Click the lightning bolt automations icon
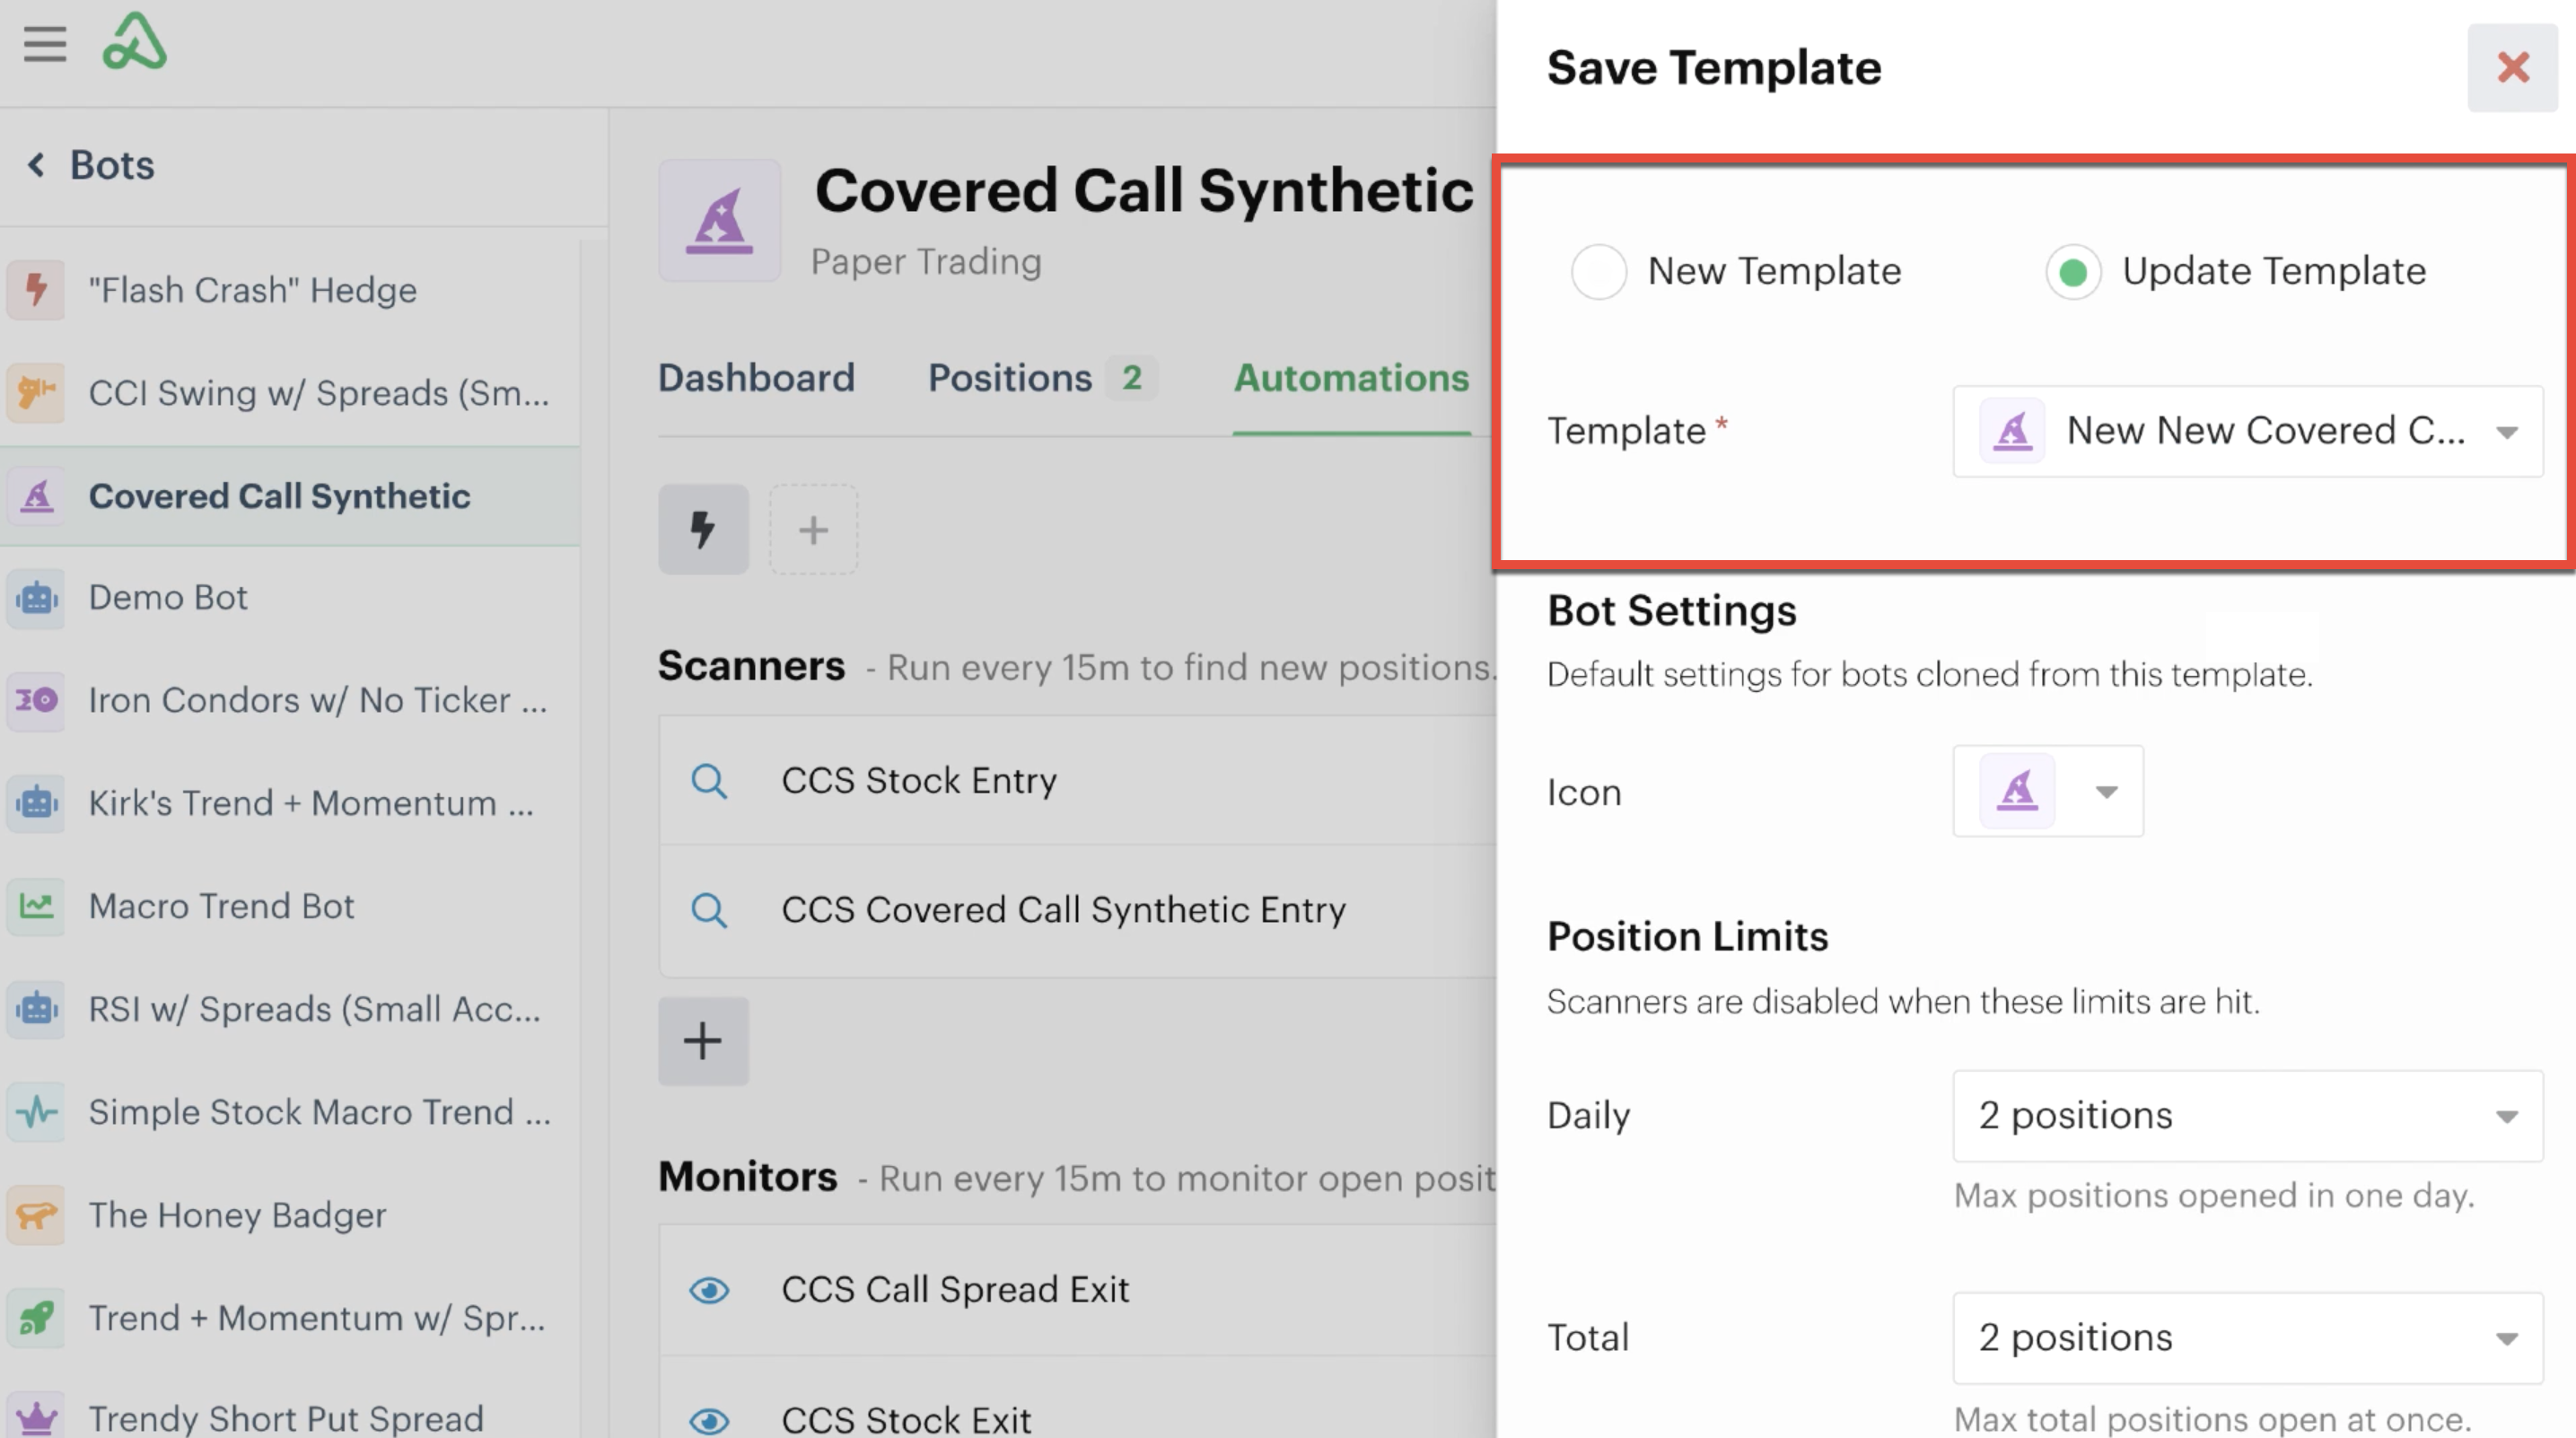The image size is (2576, 1438). coord(703,529)
